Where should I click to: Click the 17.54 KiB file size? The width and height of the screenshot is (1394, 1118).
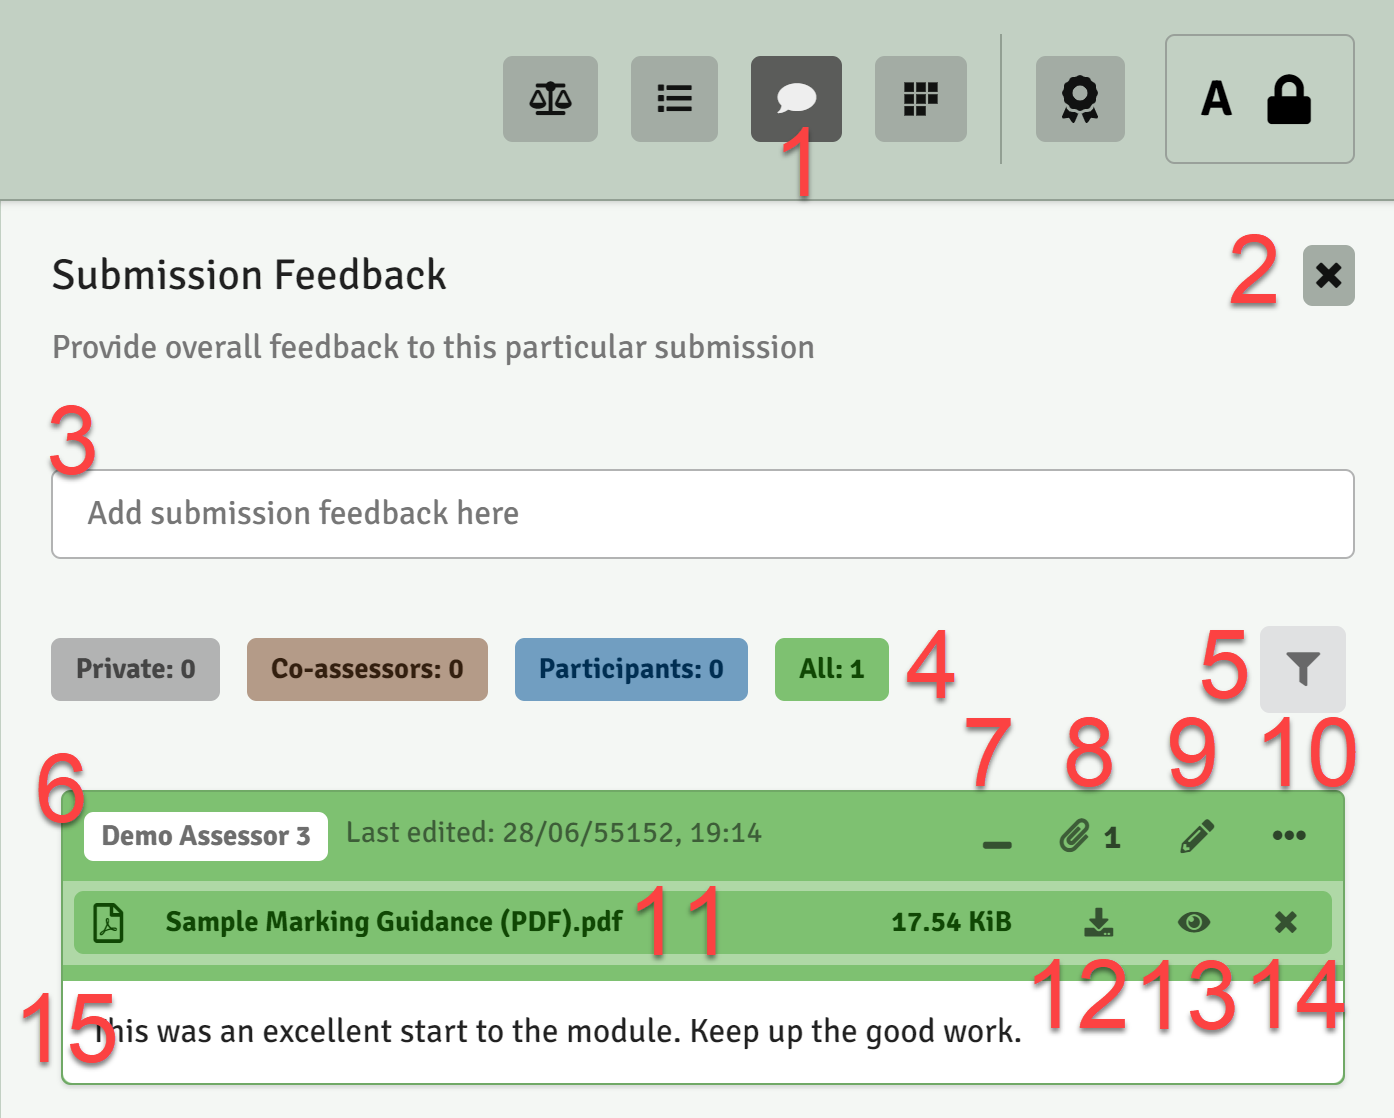[951, 922]
